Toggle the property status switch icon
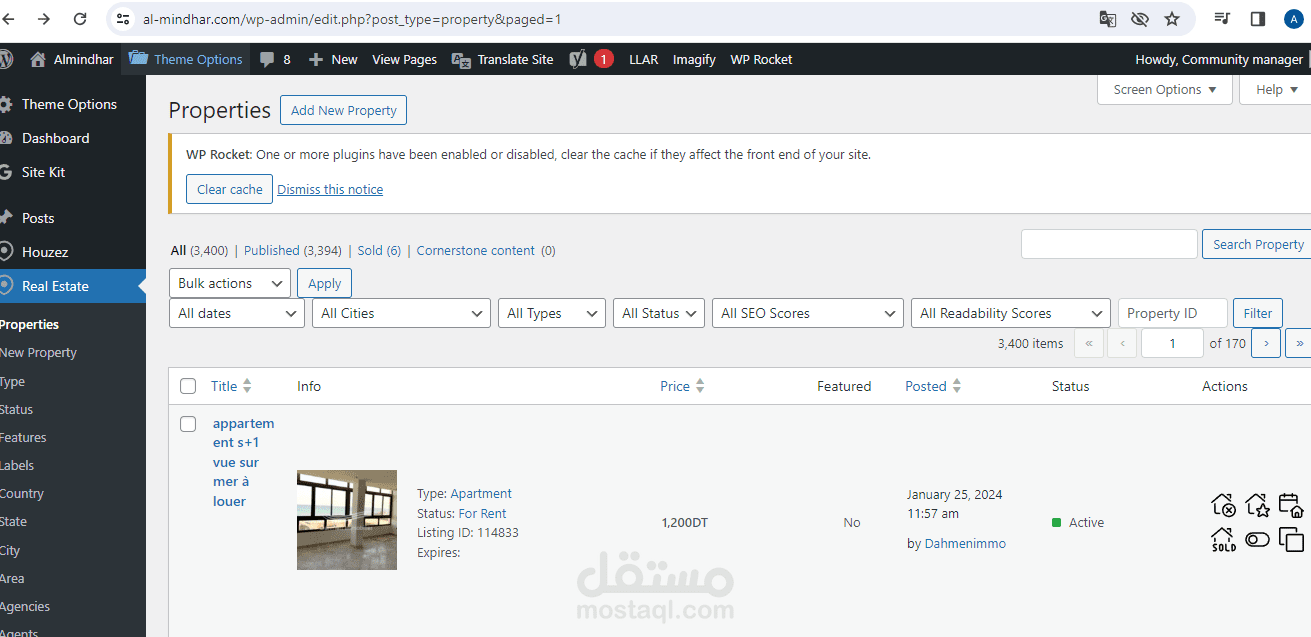 [x=1257, y=539]
